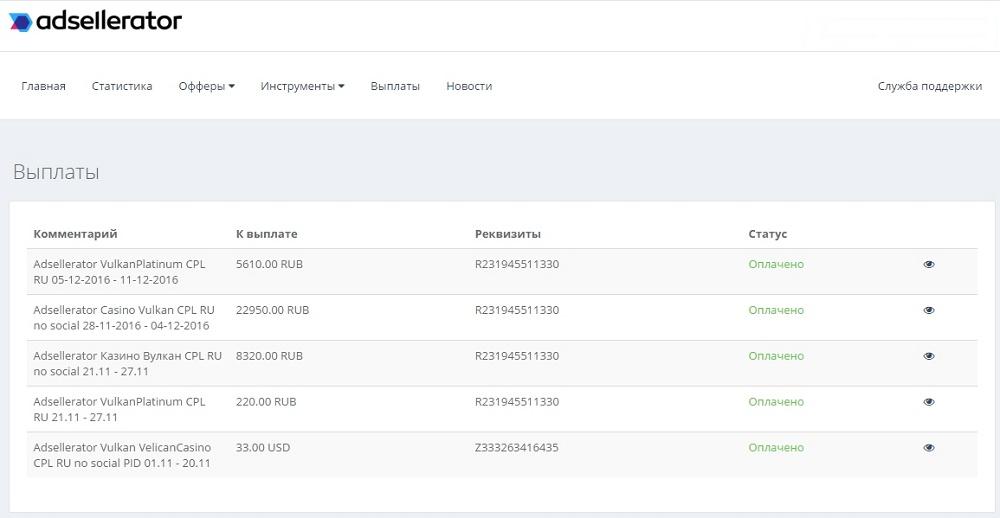Open the Статистика section

pyautogui.click(x=122, y=86)
